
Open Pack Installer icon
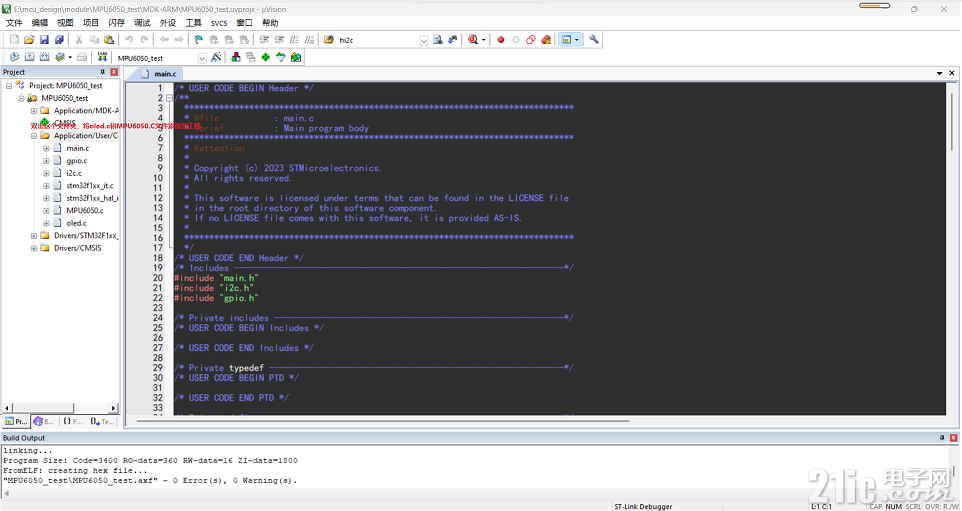click(x=296, y=57)
